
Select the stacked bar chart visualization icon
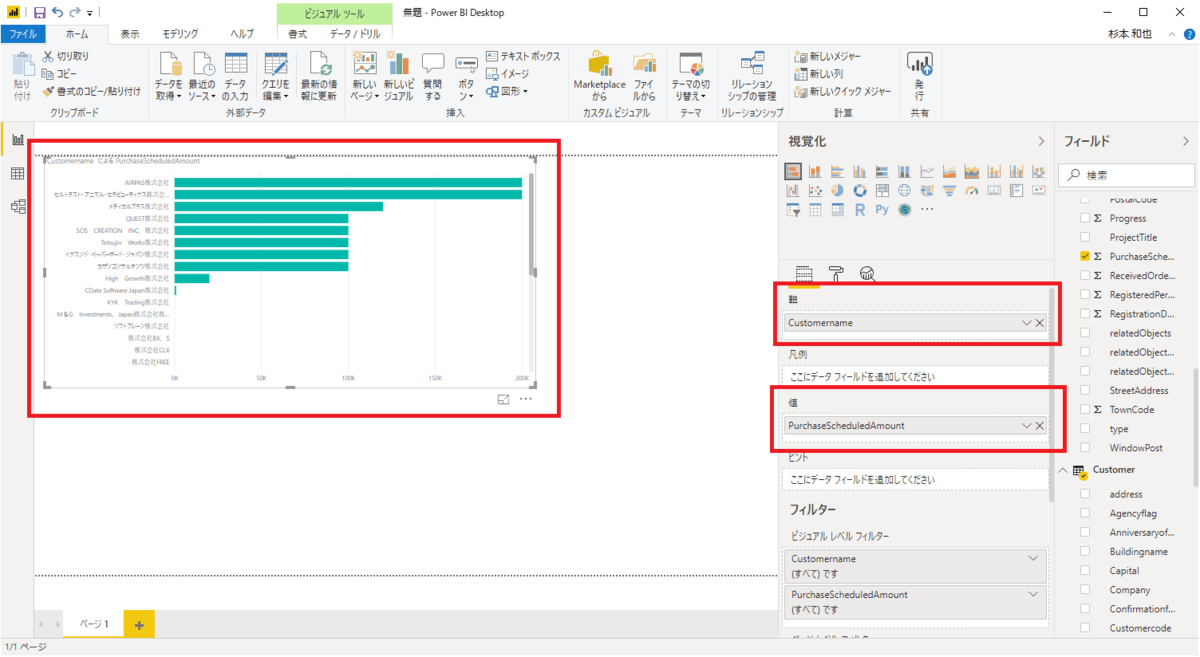point(793,171)
